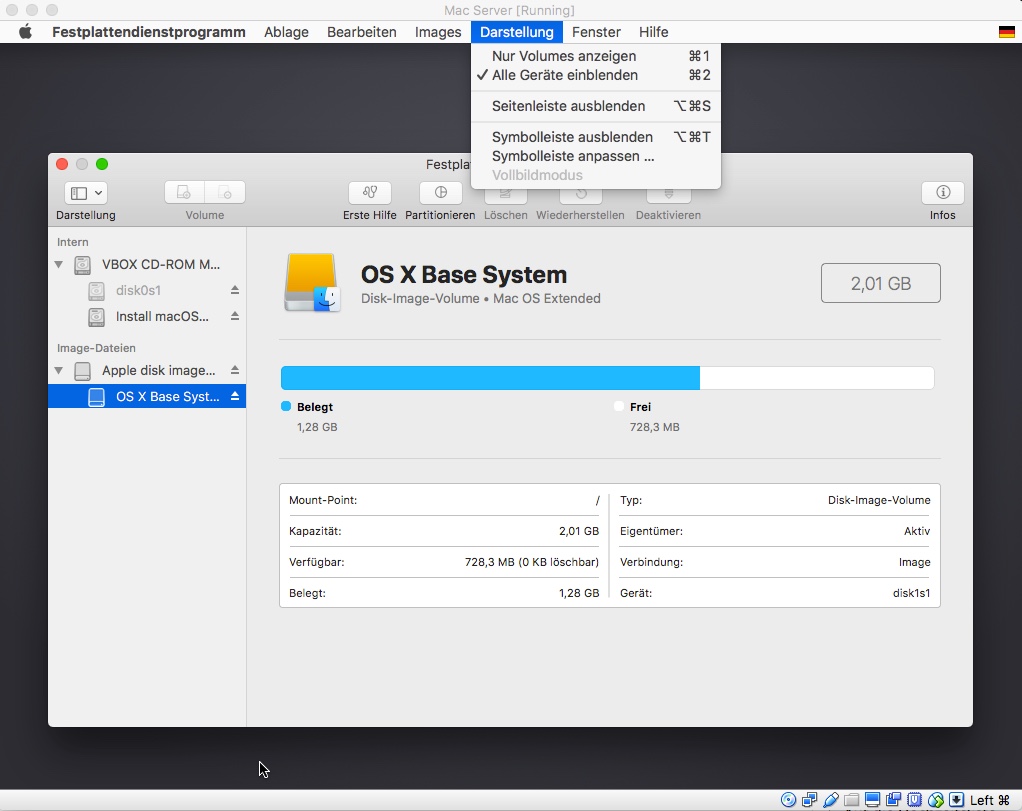Open the Hilfe menu
The image size is (1022, 811).
tap(653, 32)
